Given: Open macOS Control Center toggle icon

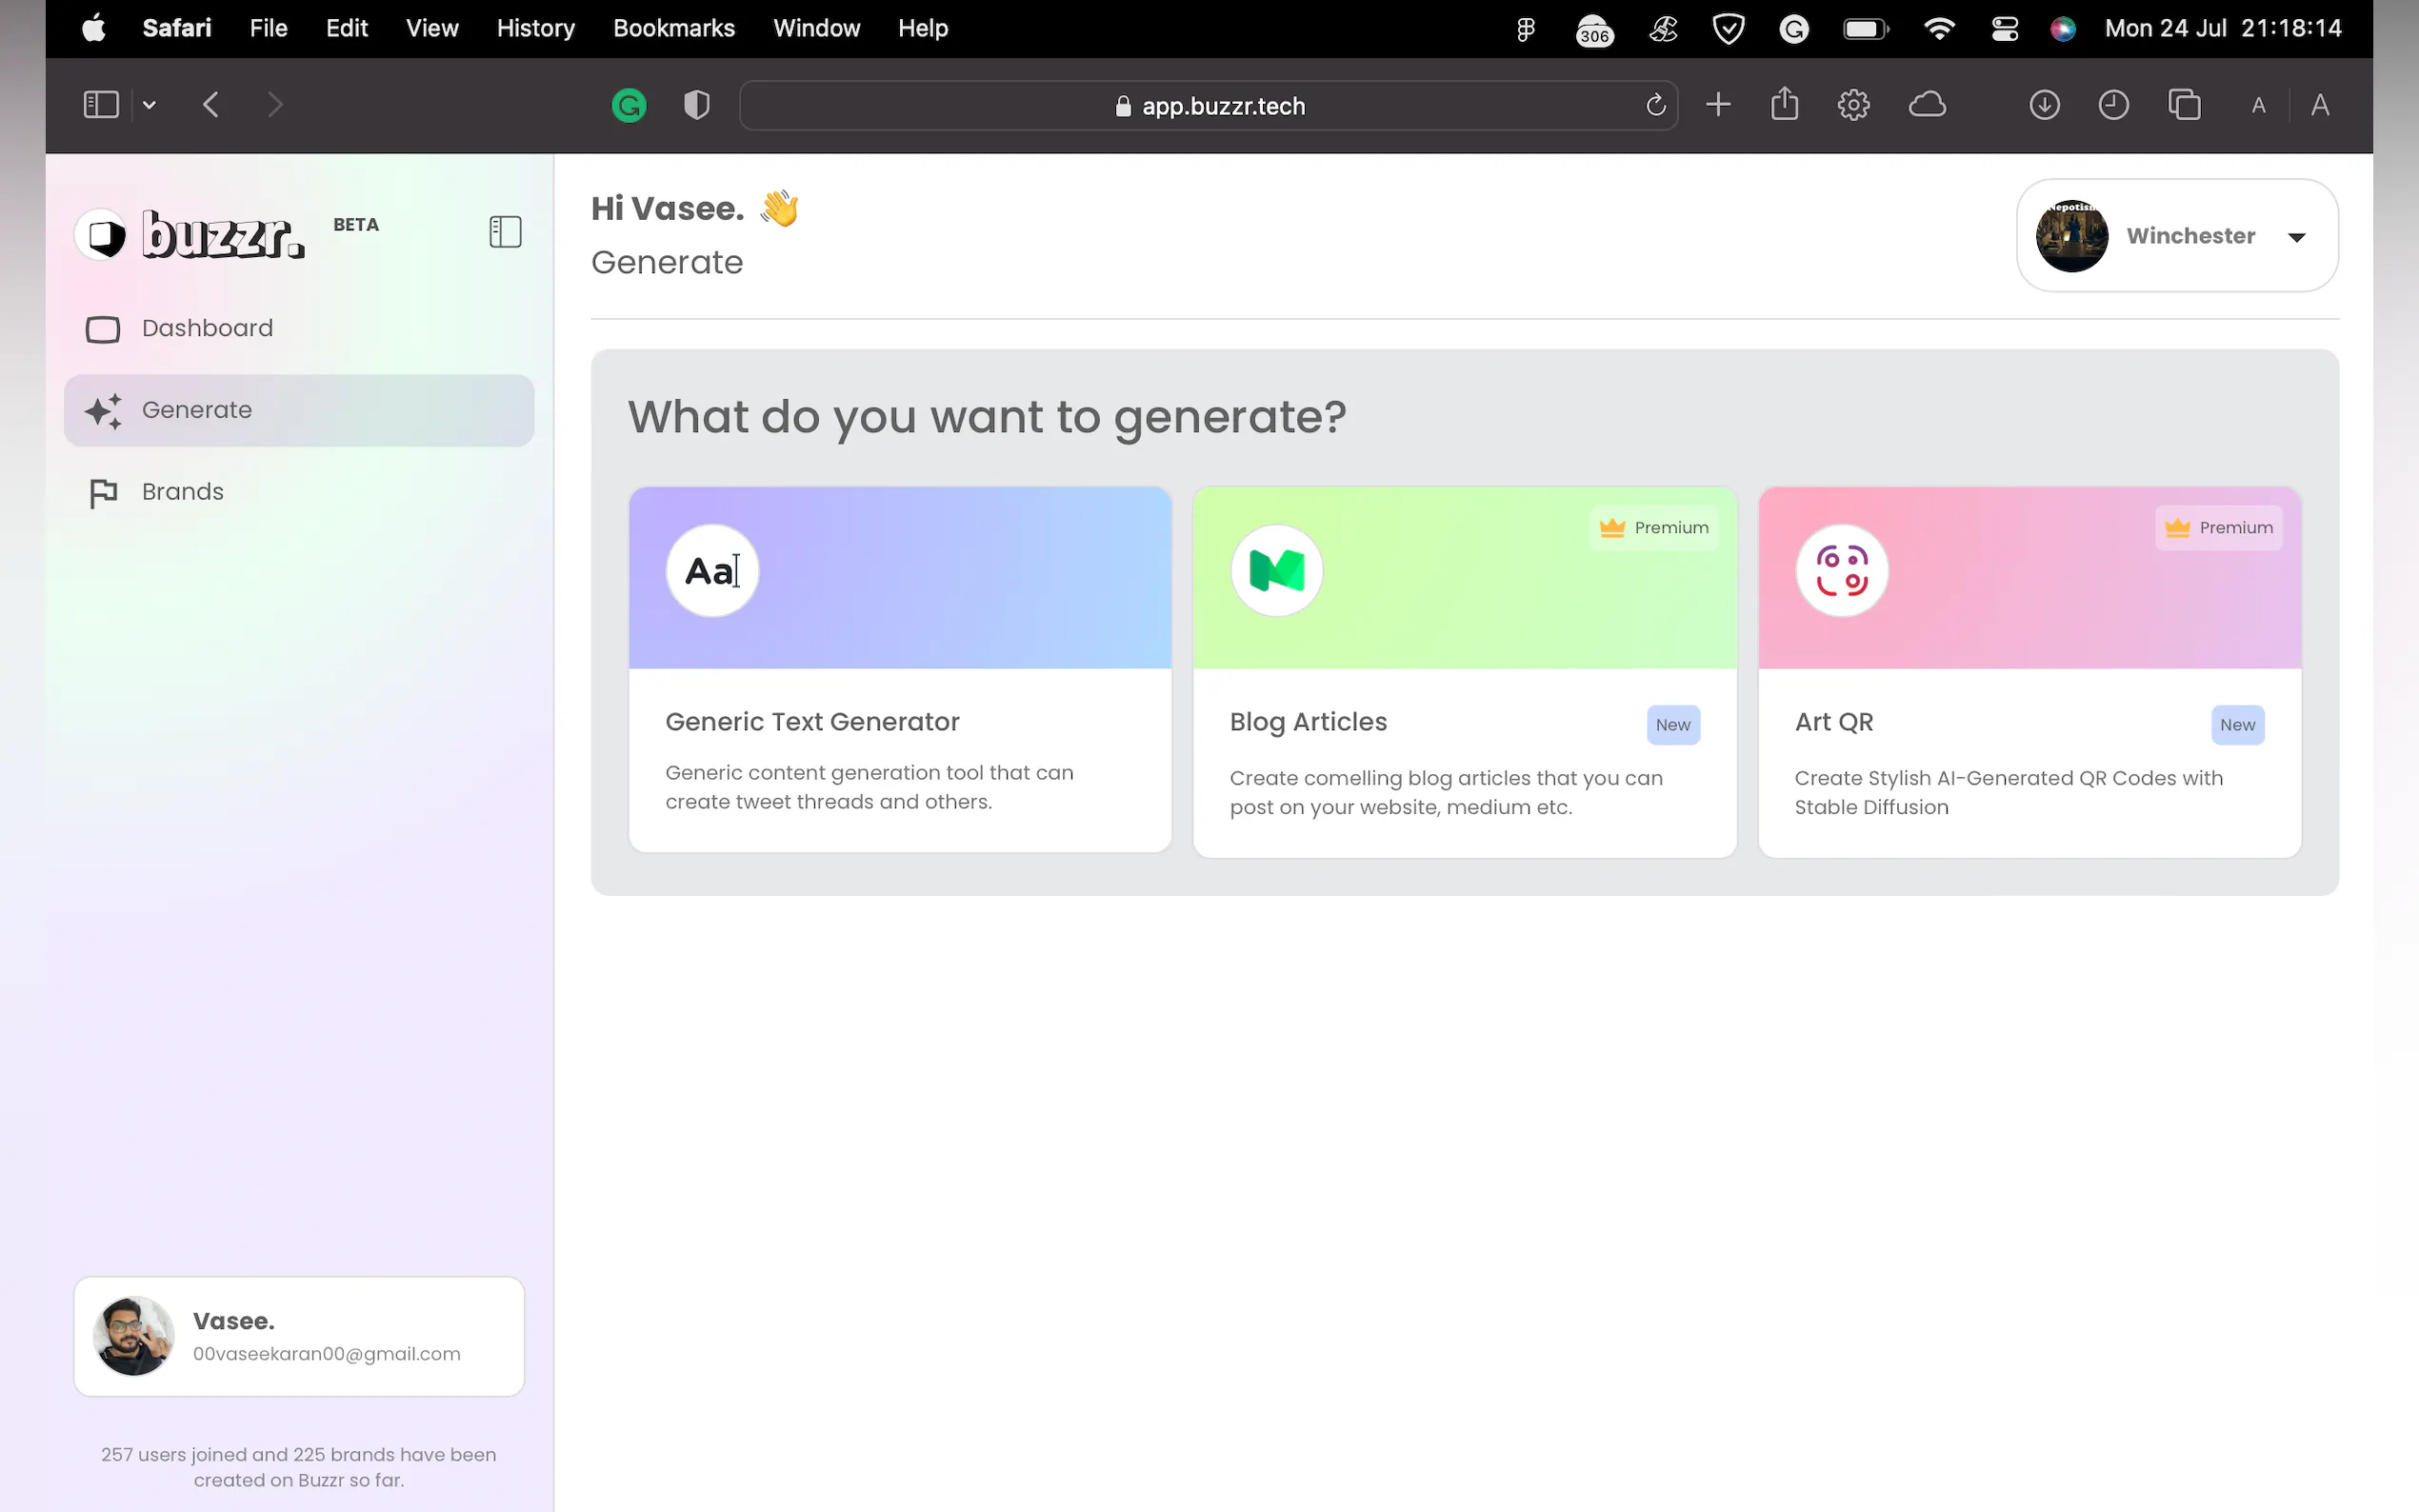Looking at the screenshot, I should (x=2004, y=29).
